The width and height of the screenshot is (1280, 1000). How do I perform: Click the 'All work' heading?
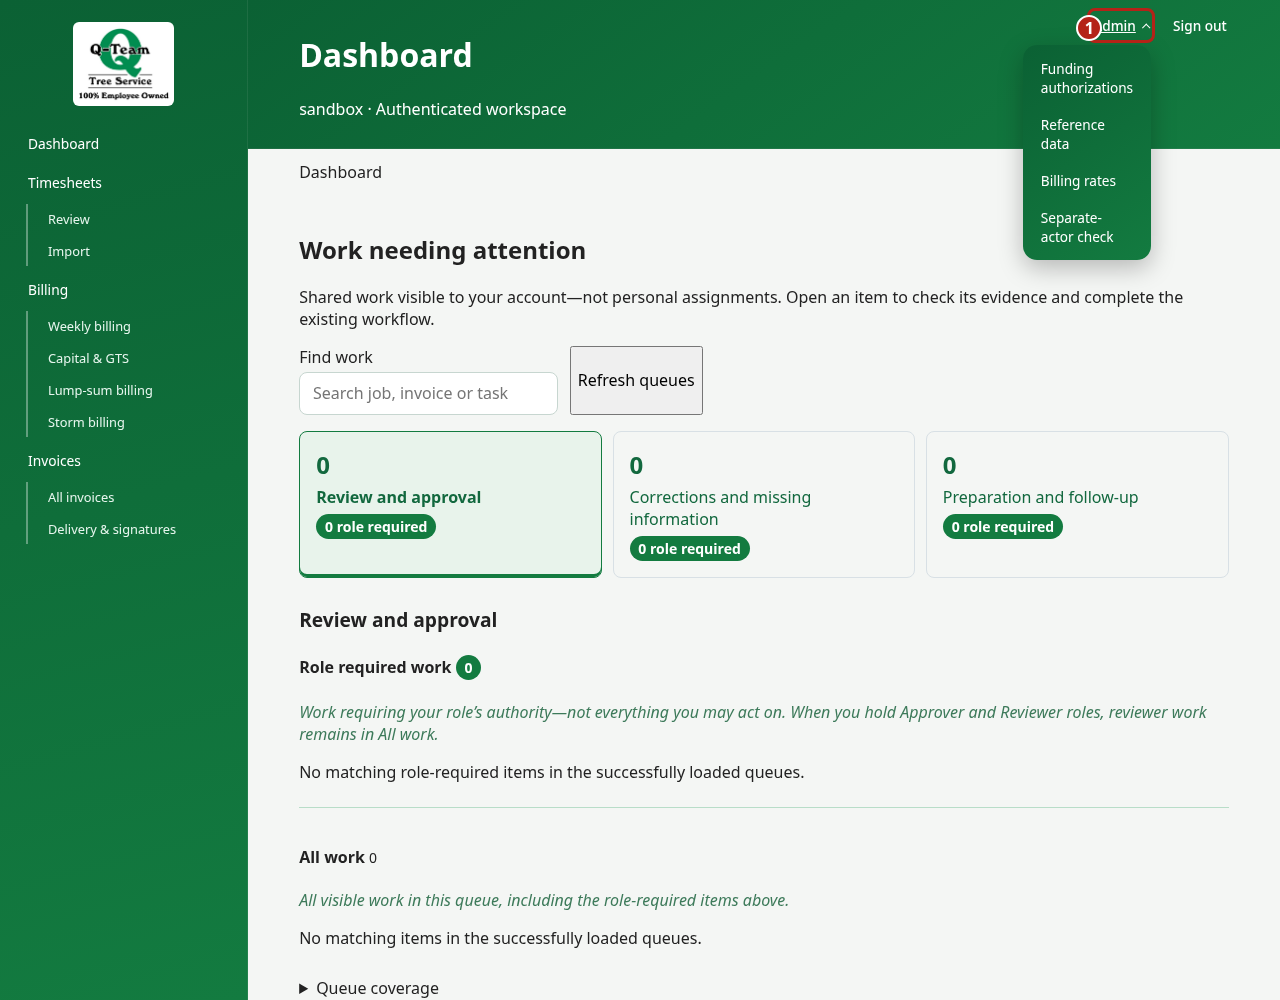click(332, 857)
